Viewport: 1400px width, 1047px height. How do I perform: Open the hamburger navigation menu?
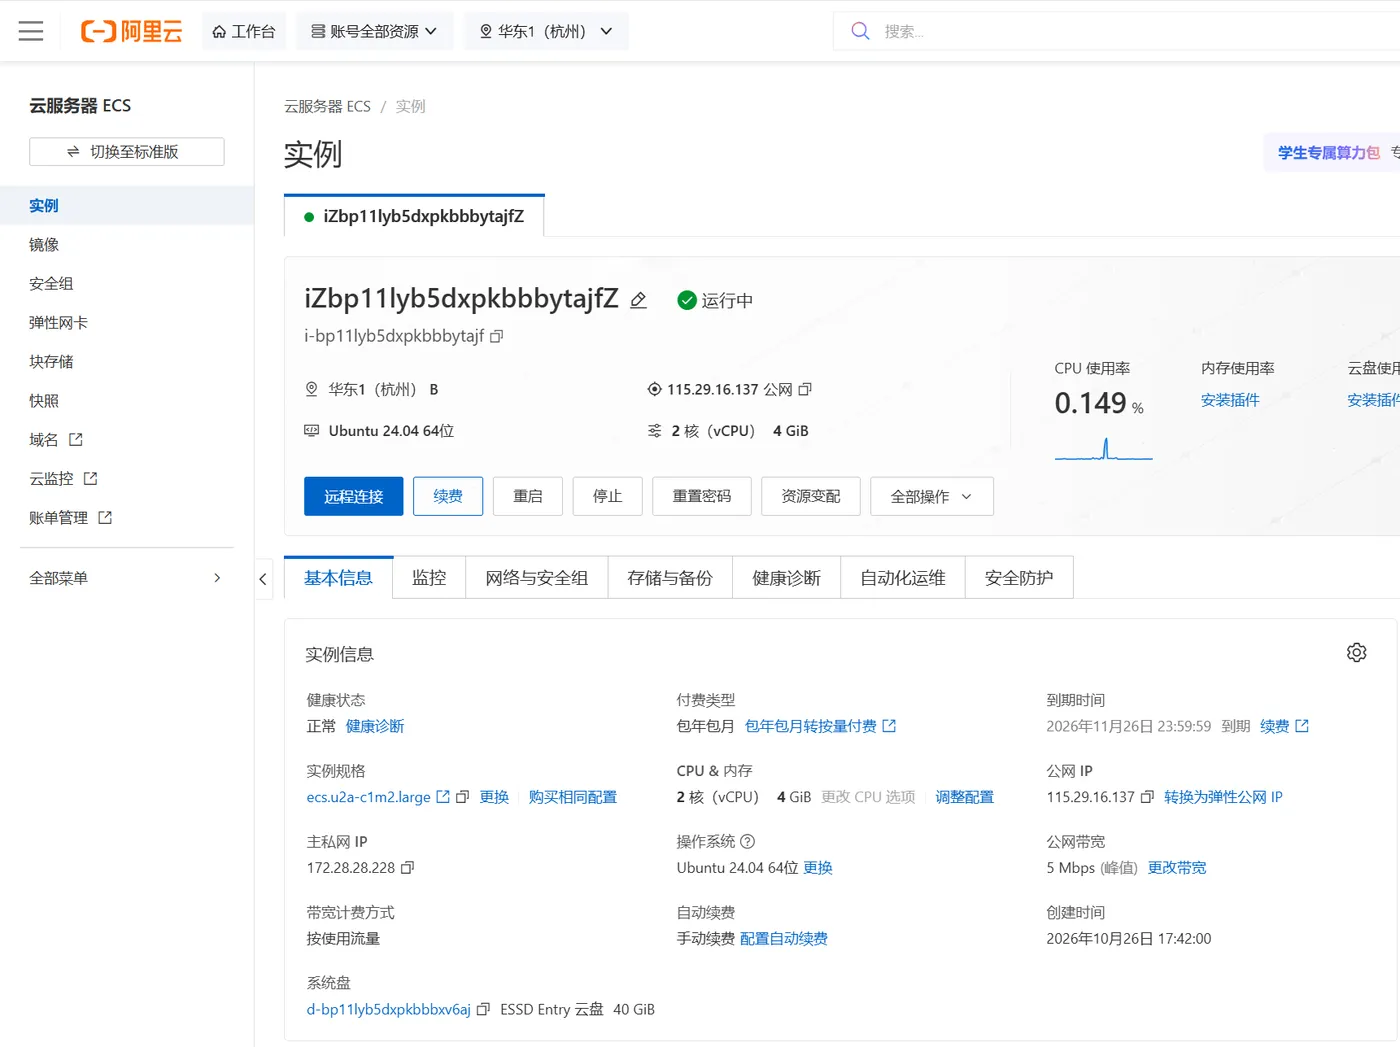tap(31, 31)
